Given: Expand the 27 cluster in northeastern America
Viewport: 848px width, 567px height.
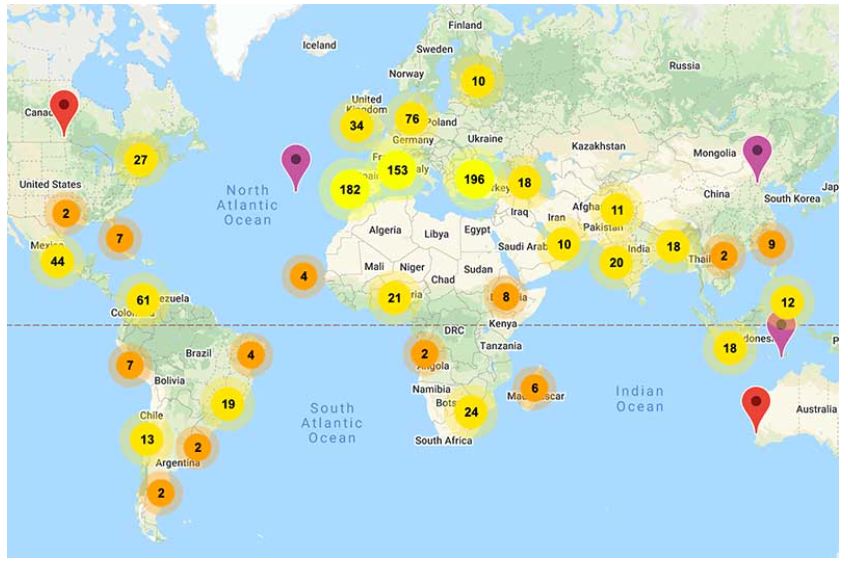Looking at the screenshot, I should pyautogui.click(x=140, y=160).
